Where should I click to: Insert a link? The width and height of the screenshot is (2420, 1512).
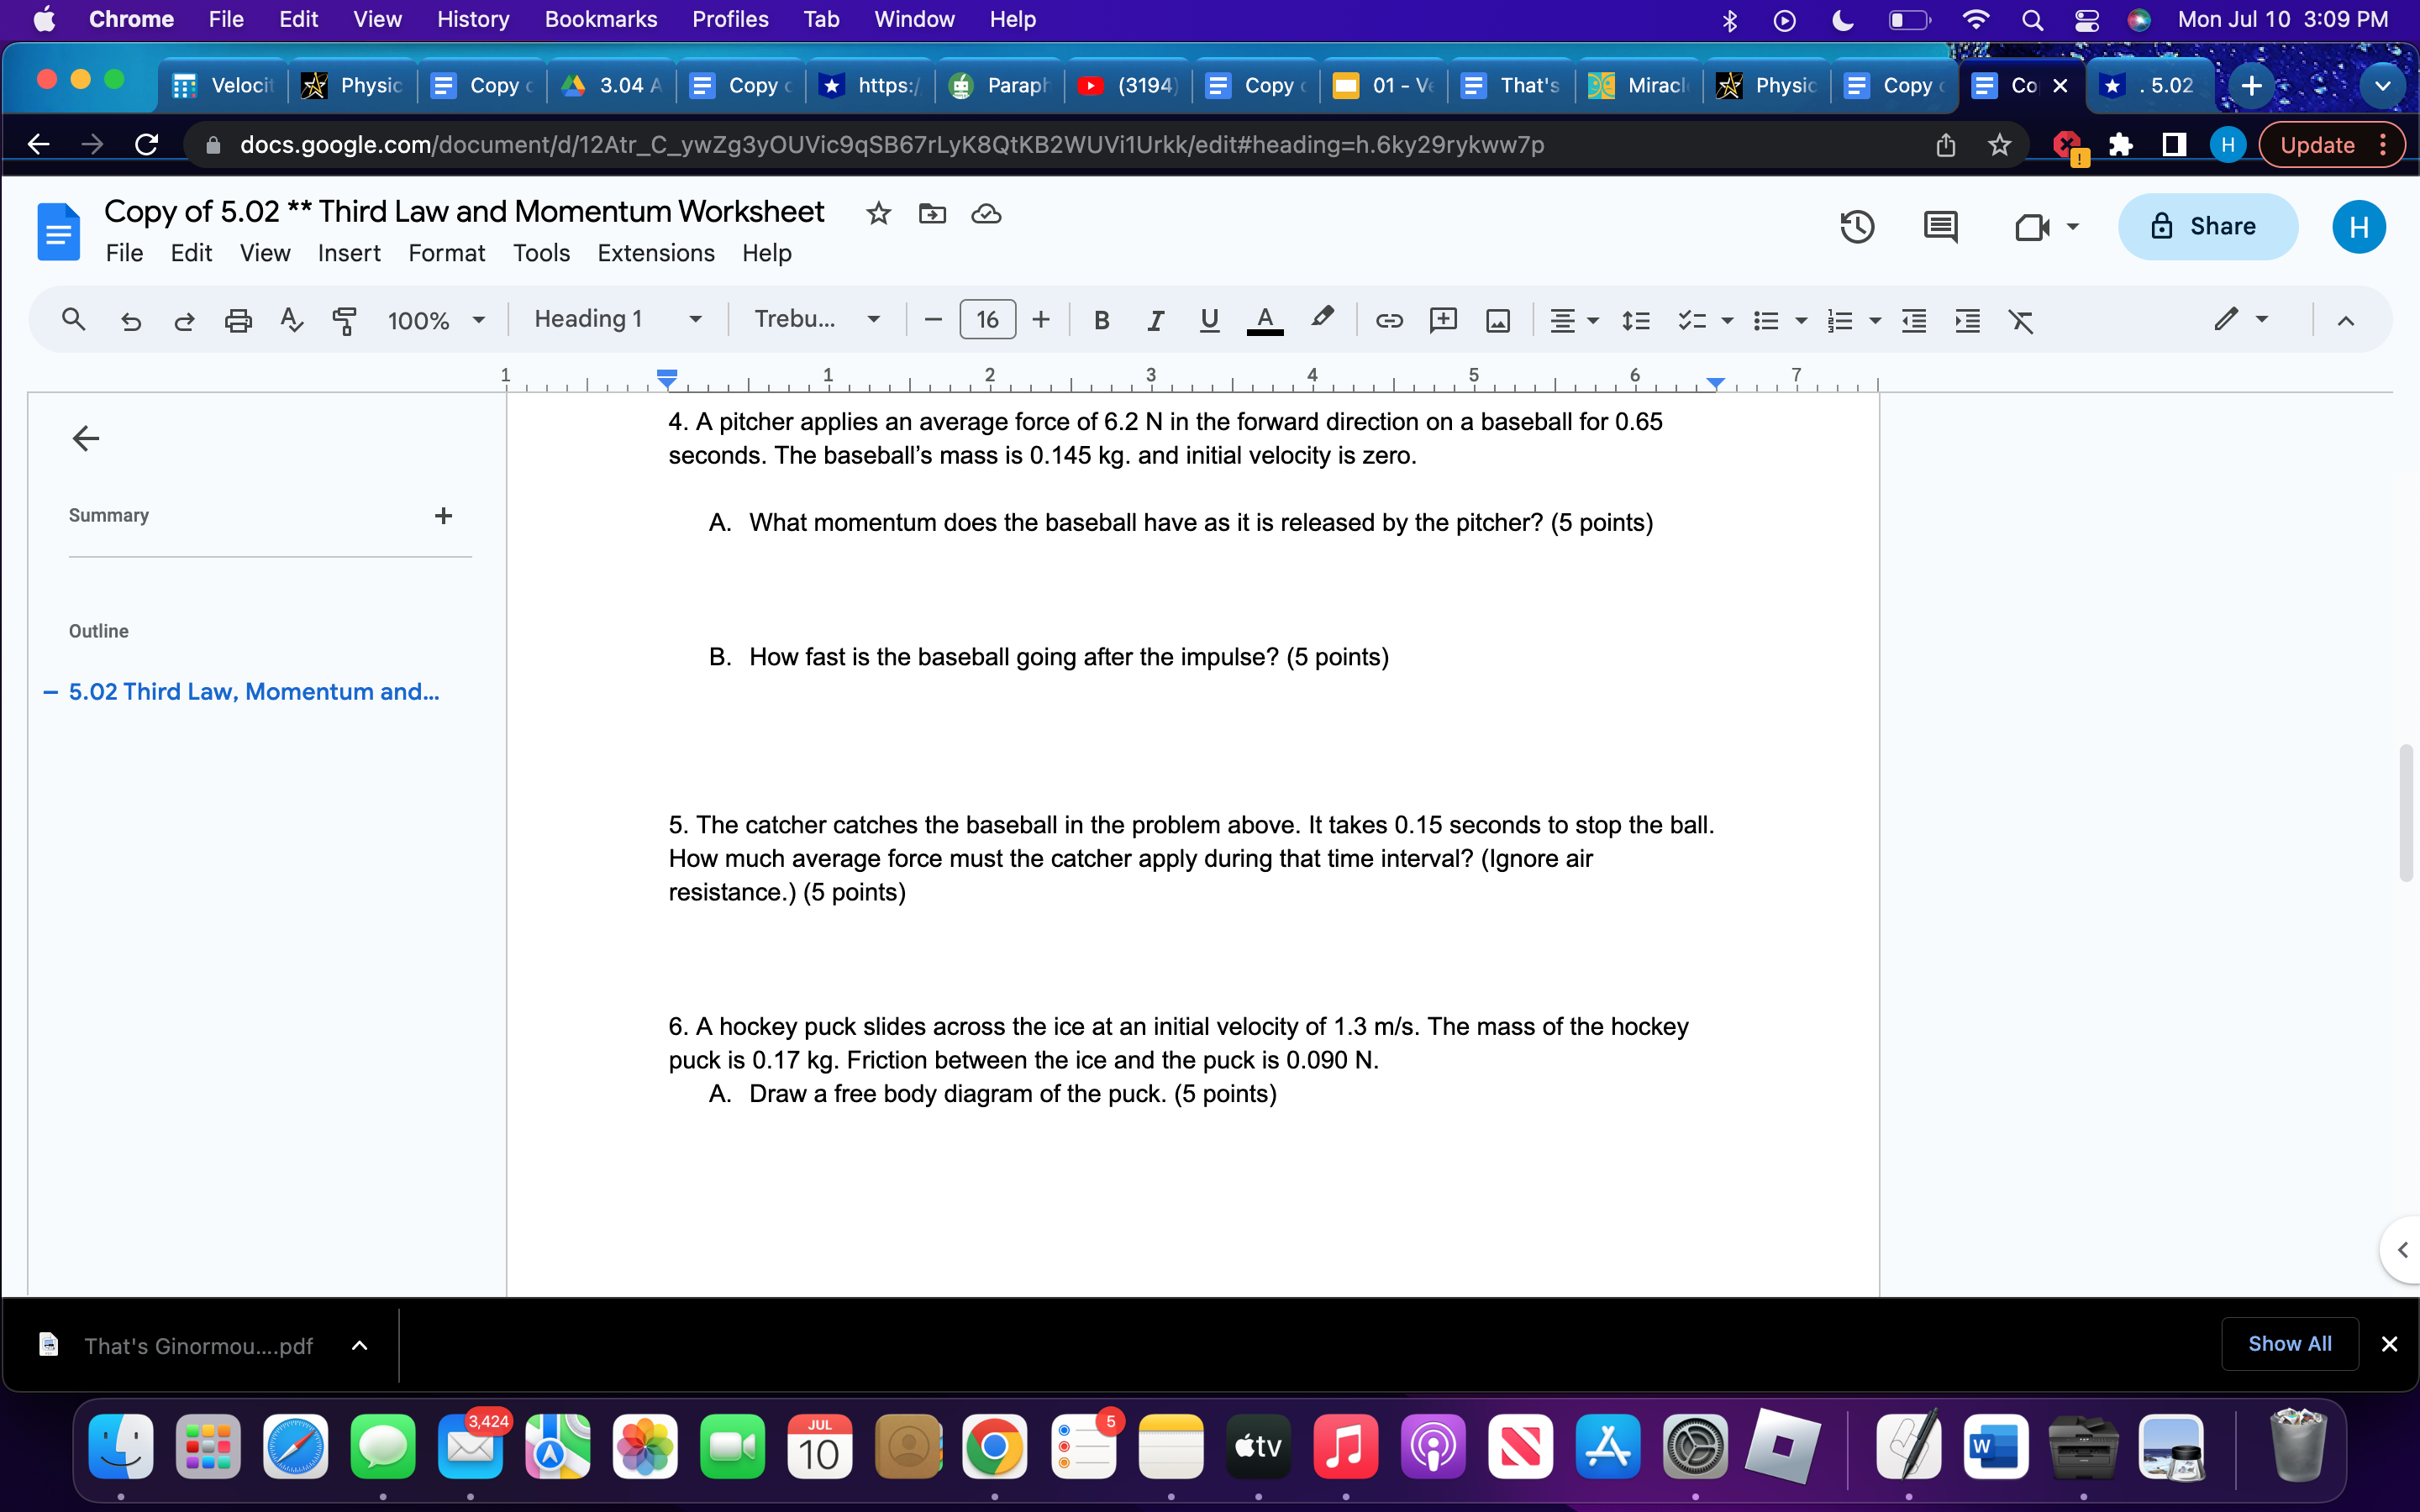[1389, 320]
